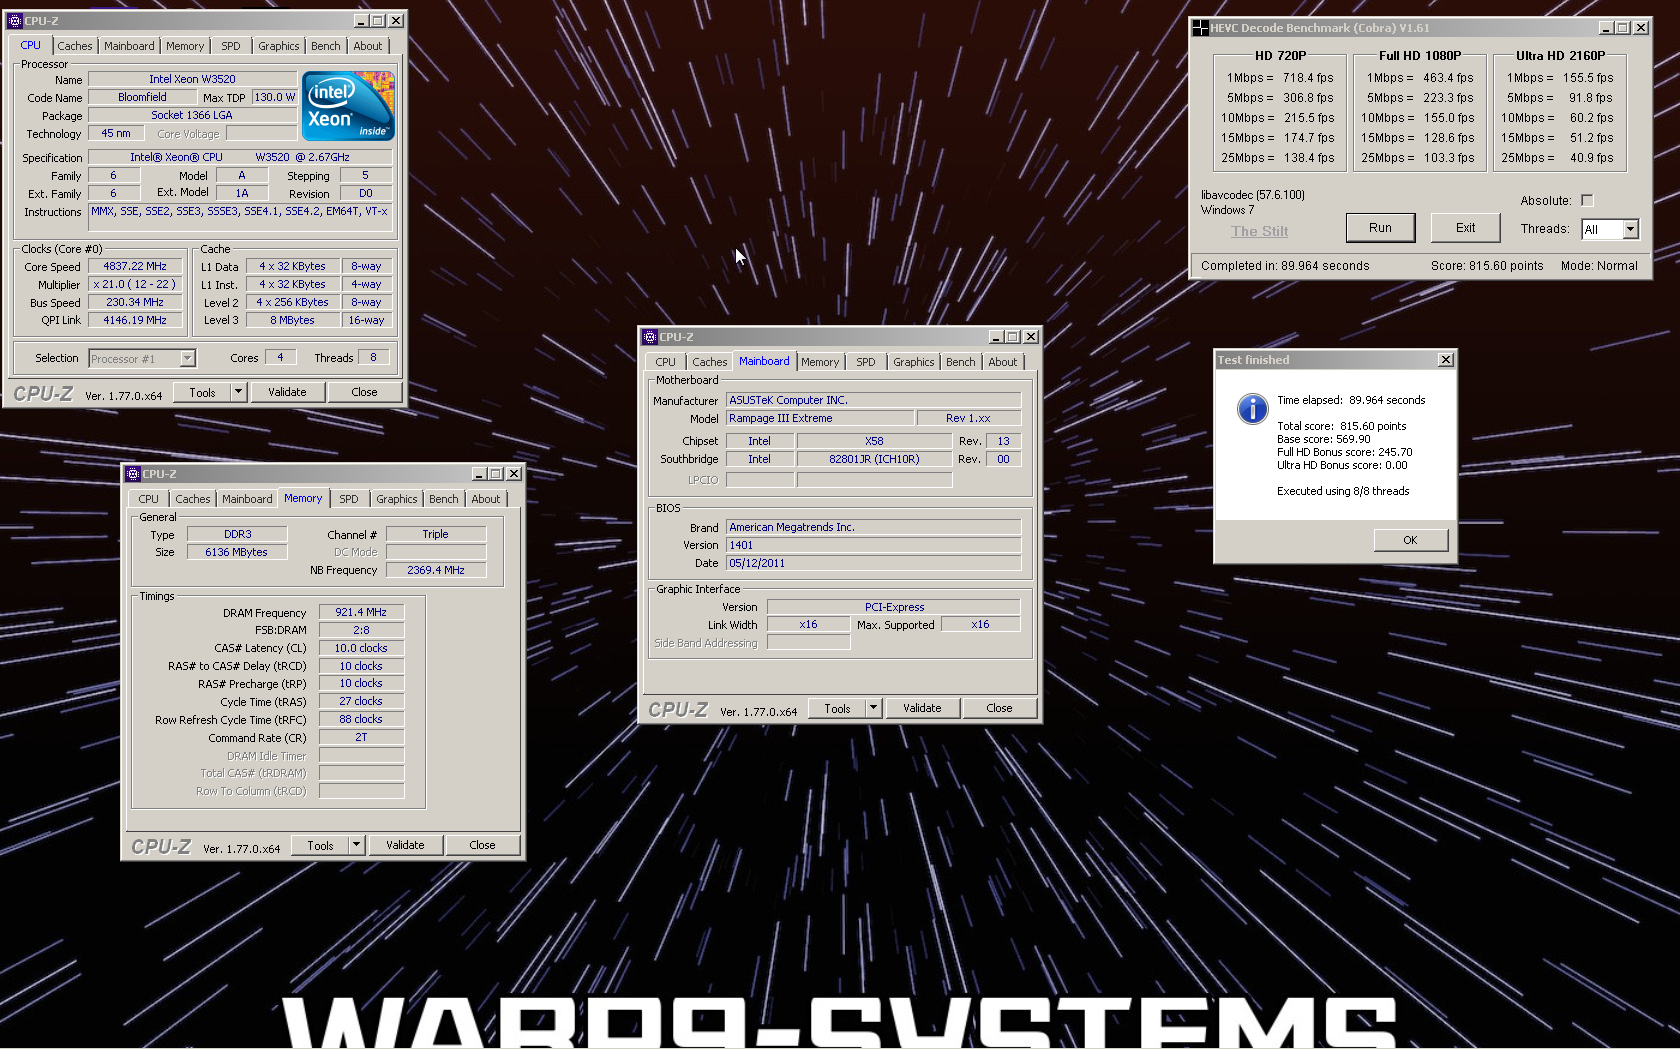Image resolution: width=1680 pixels, height=1050 pixels.
Task: Click BIOS date 05/12/2011 value
Action: click(873, 563)
